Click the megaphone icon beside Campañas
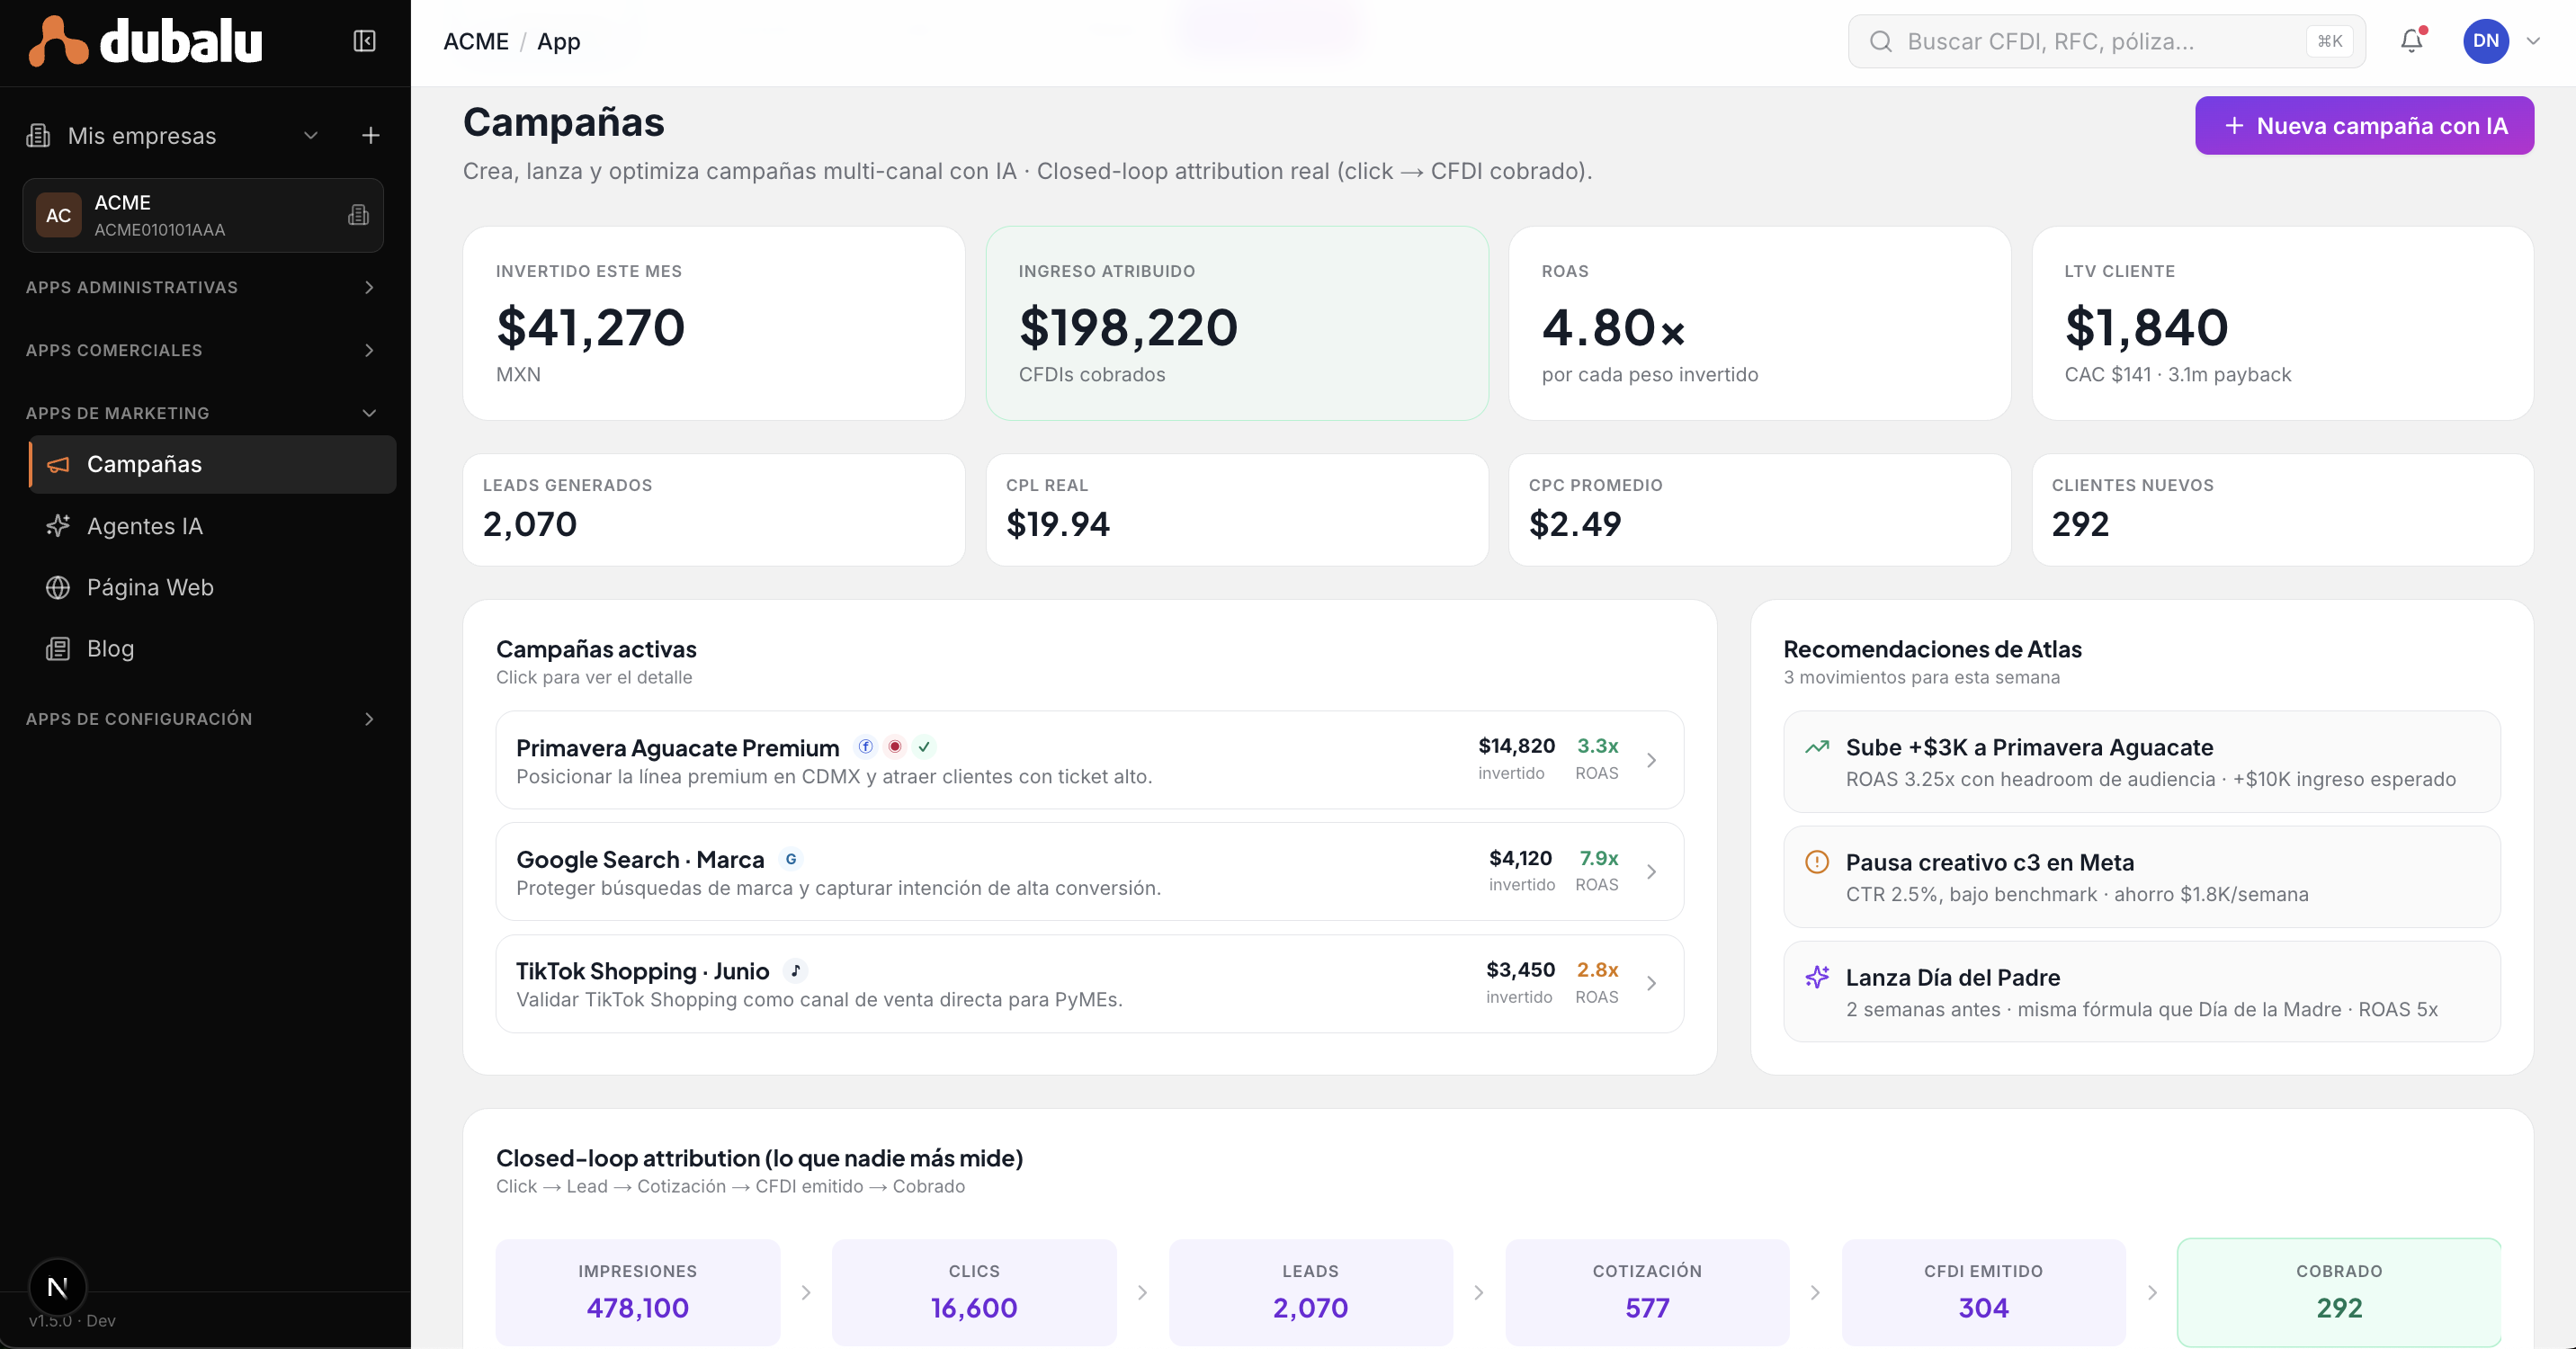 (58, 464)
